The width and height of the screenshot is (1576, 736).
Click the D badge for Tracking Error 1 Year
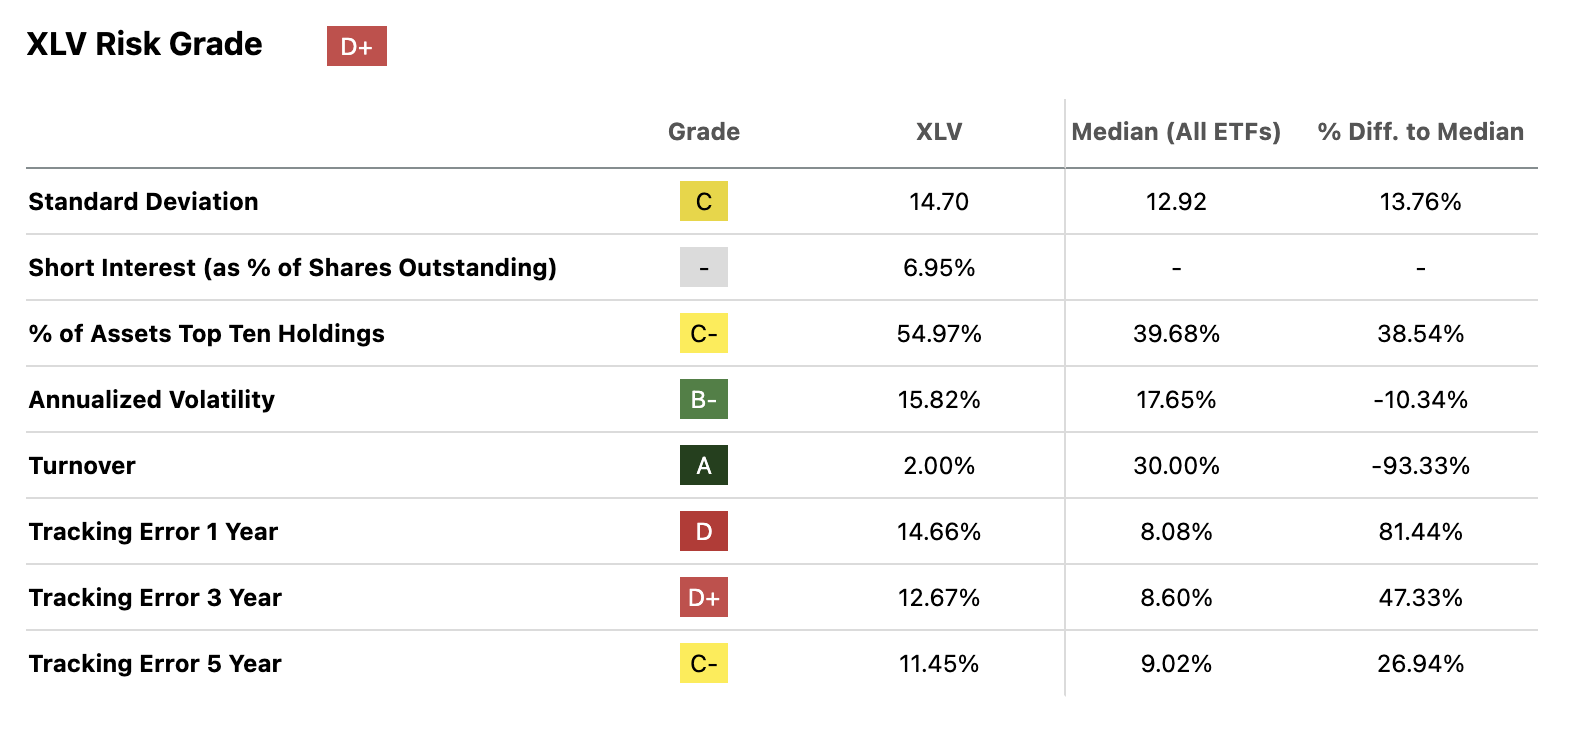tap(704, 531)
